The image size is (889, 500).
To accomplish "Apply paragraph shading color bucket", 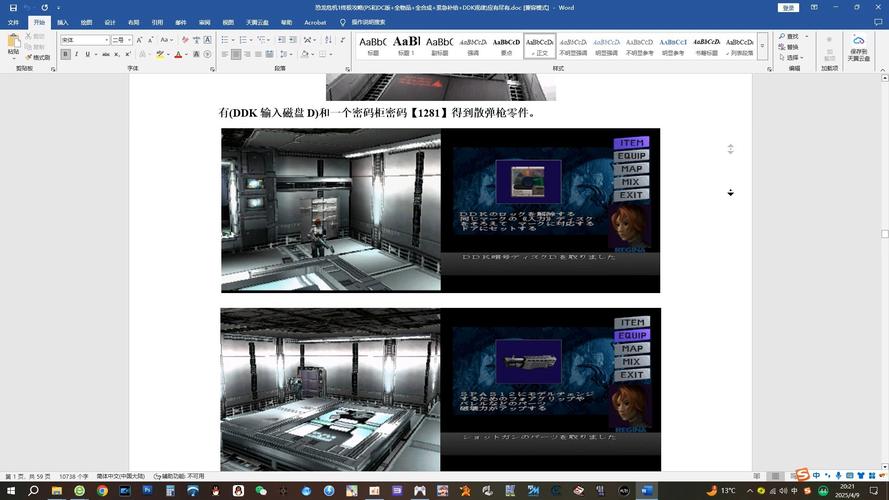I will pyautogui.click(x=304, y=54).
